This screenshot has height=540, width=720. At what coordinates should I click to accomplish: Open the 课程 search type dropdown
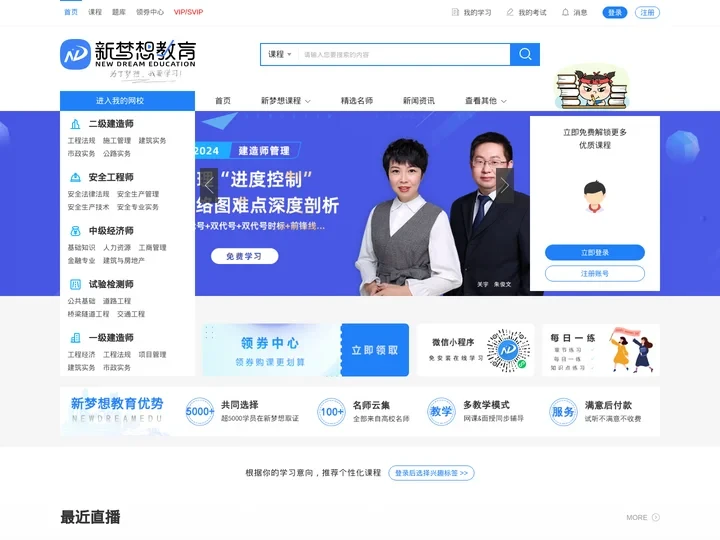pyautogui.click(x=280, y=54)
